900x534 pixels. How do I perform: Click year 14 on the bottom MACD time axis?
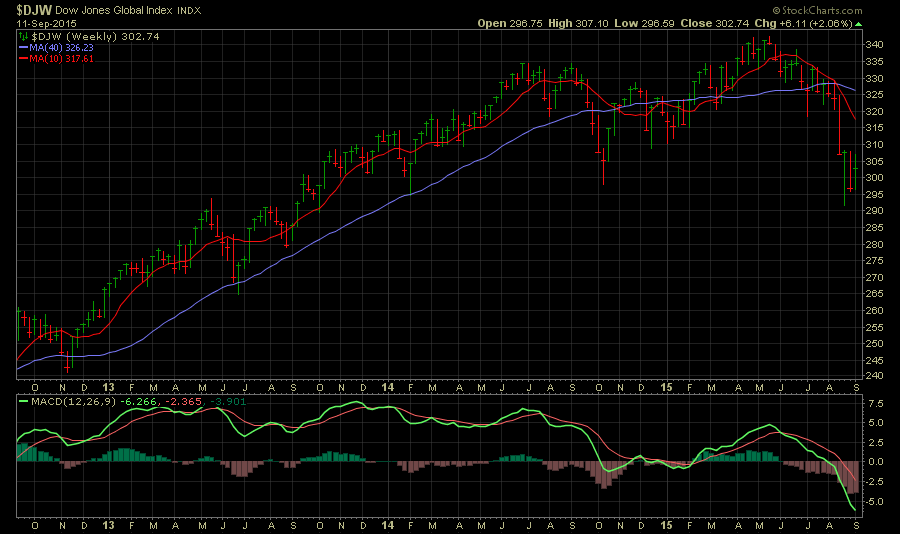pyautogui.click(x=387, y=525)
